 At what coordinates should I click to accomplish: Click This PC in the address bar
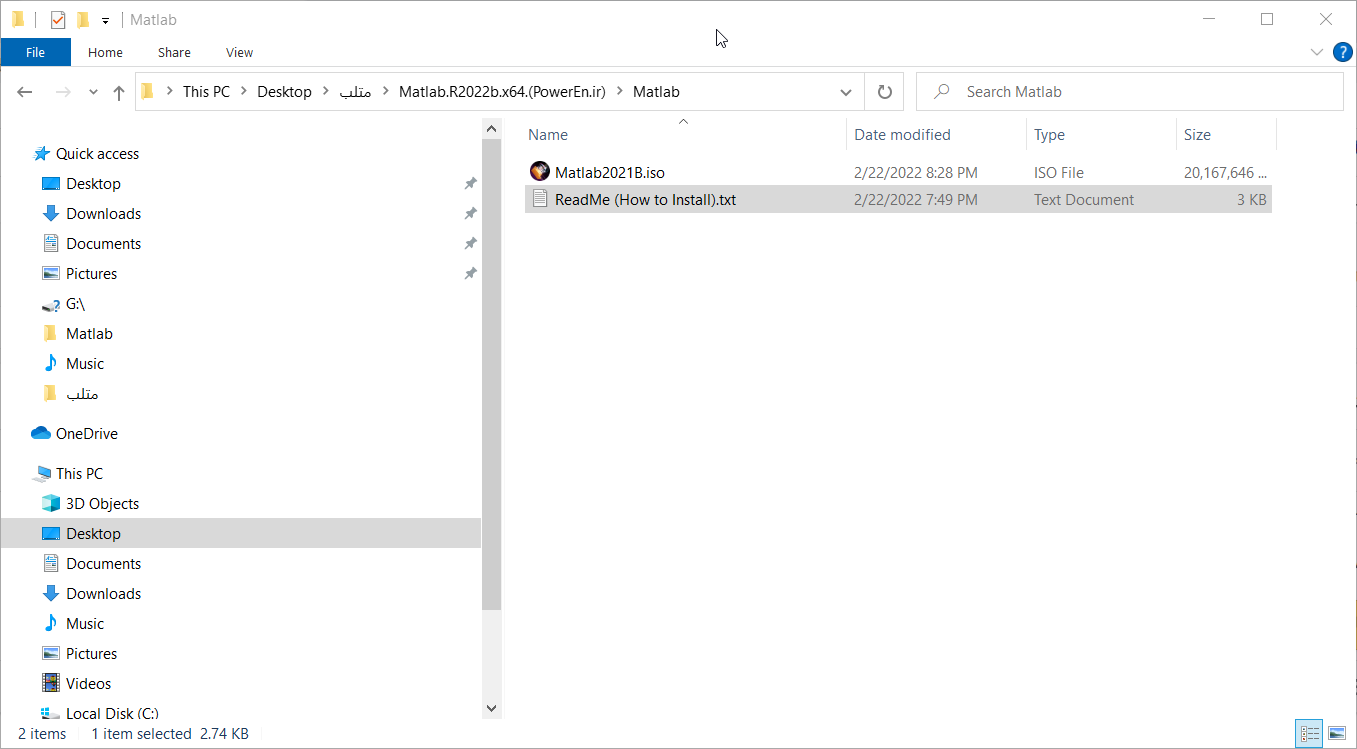tap(206, 92)
